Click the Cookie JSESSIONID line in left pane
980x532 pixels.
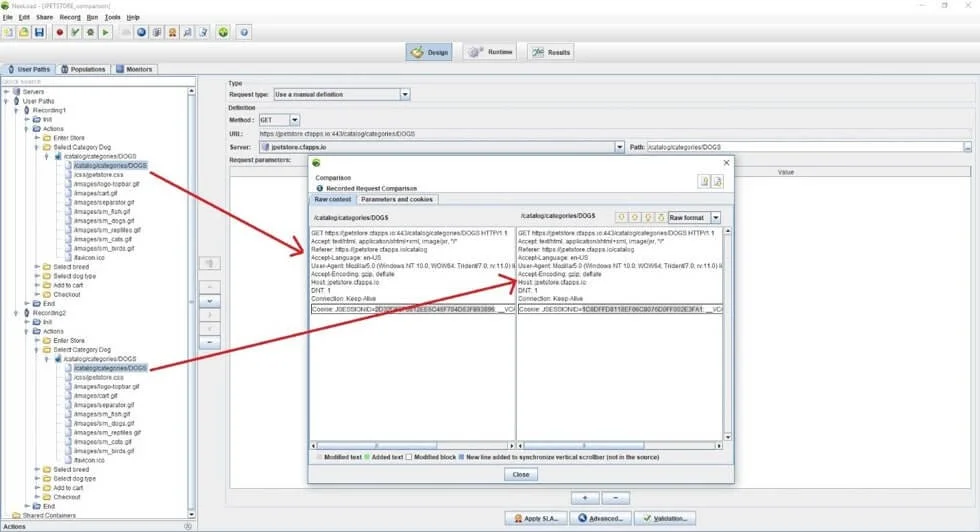[x=412, y=309]
